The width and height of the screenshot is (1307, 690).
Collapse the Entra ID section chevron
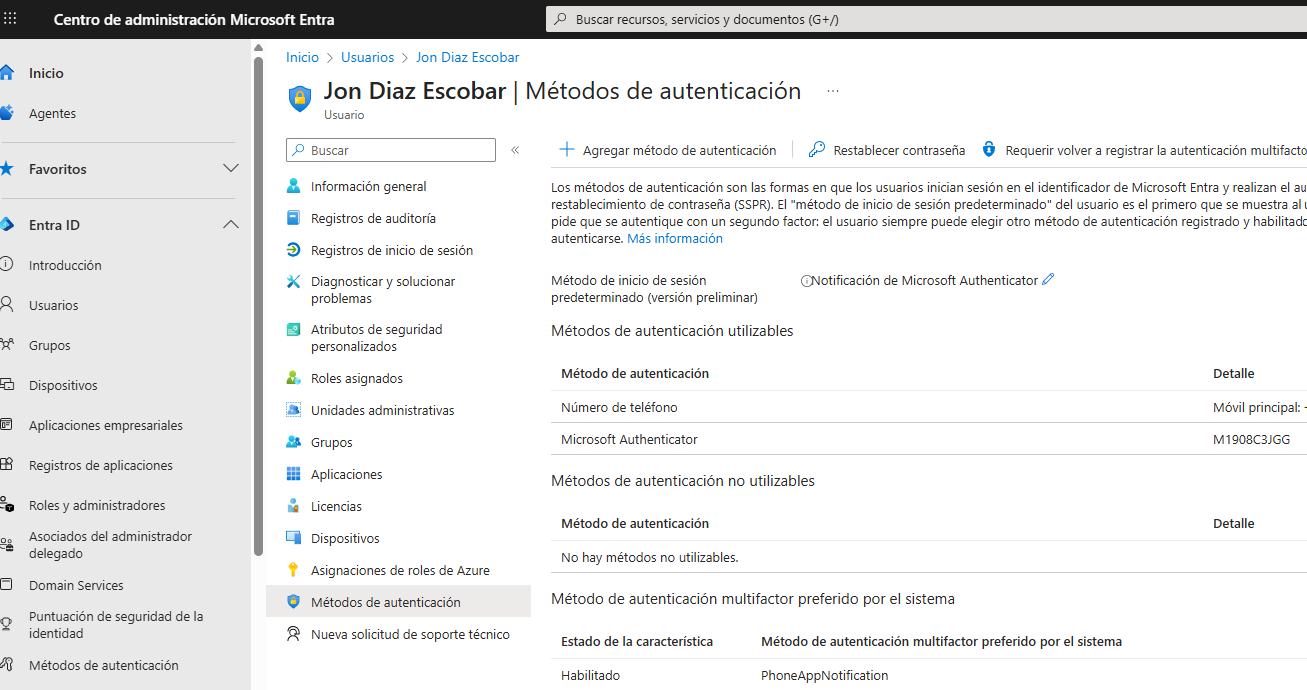pyautogui.click(x=230, y=225)
